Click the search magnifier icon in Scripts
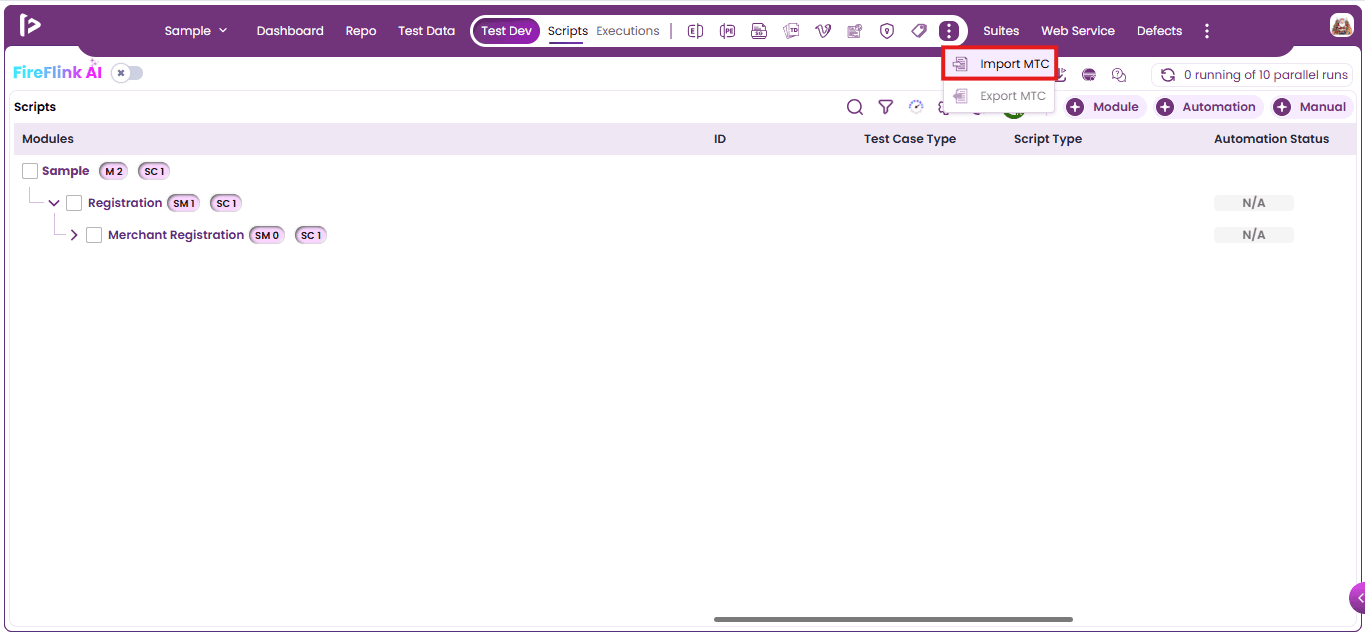Viewport: 1365px width, 633px height. (855, 107)
